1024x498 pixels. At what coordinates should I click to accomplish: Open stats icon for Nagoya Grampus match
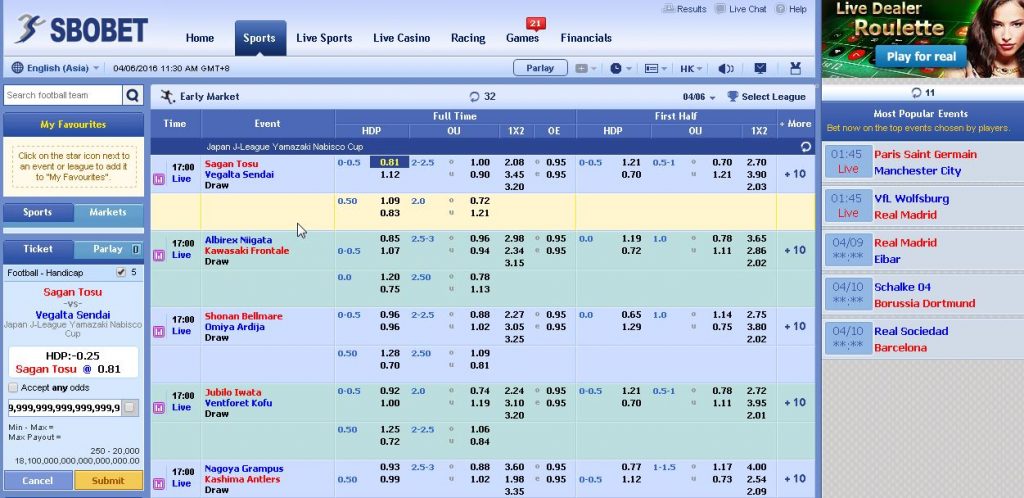click(x=158, y=484)
